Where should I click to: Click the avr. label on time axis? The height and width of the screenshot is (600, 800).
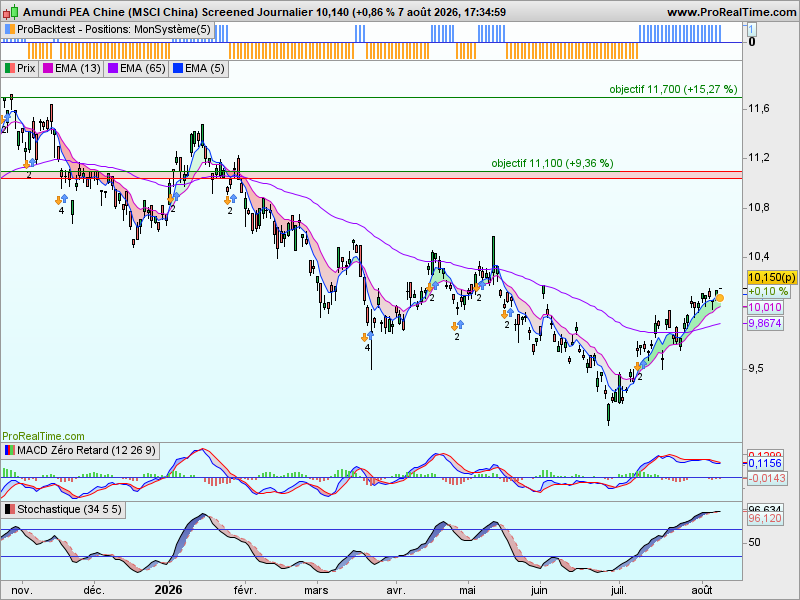(x=396, y=590)
